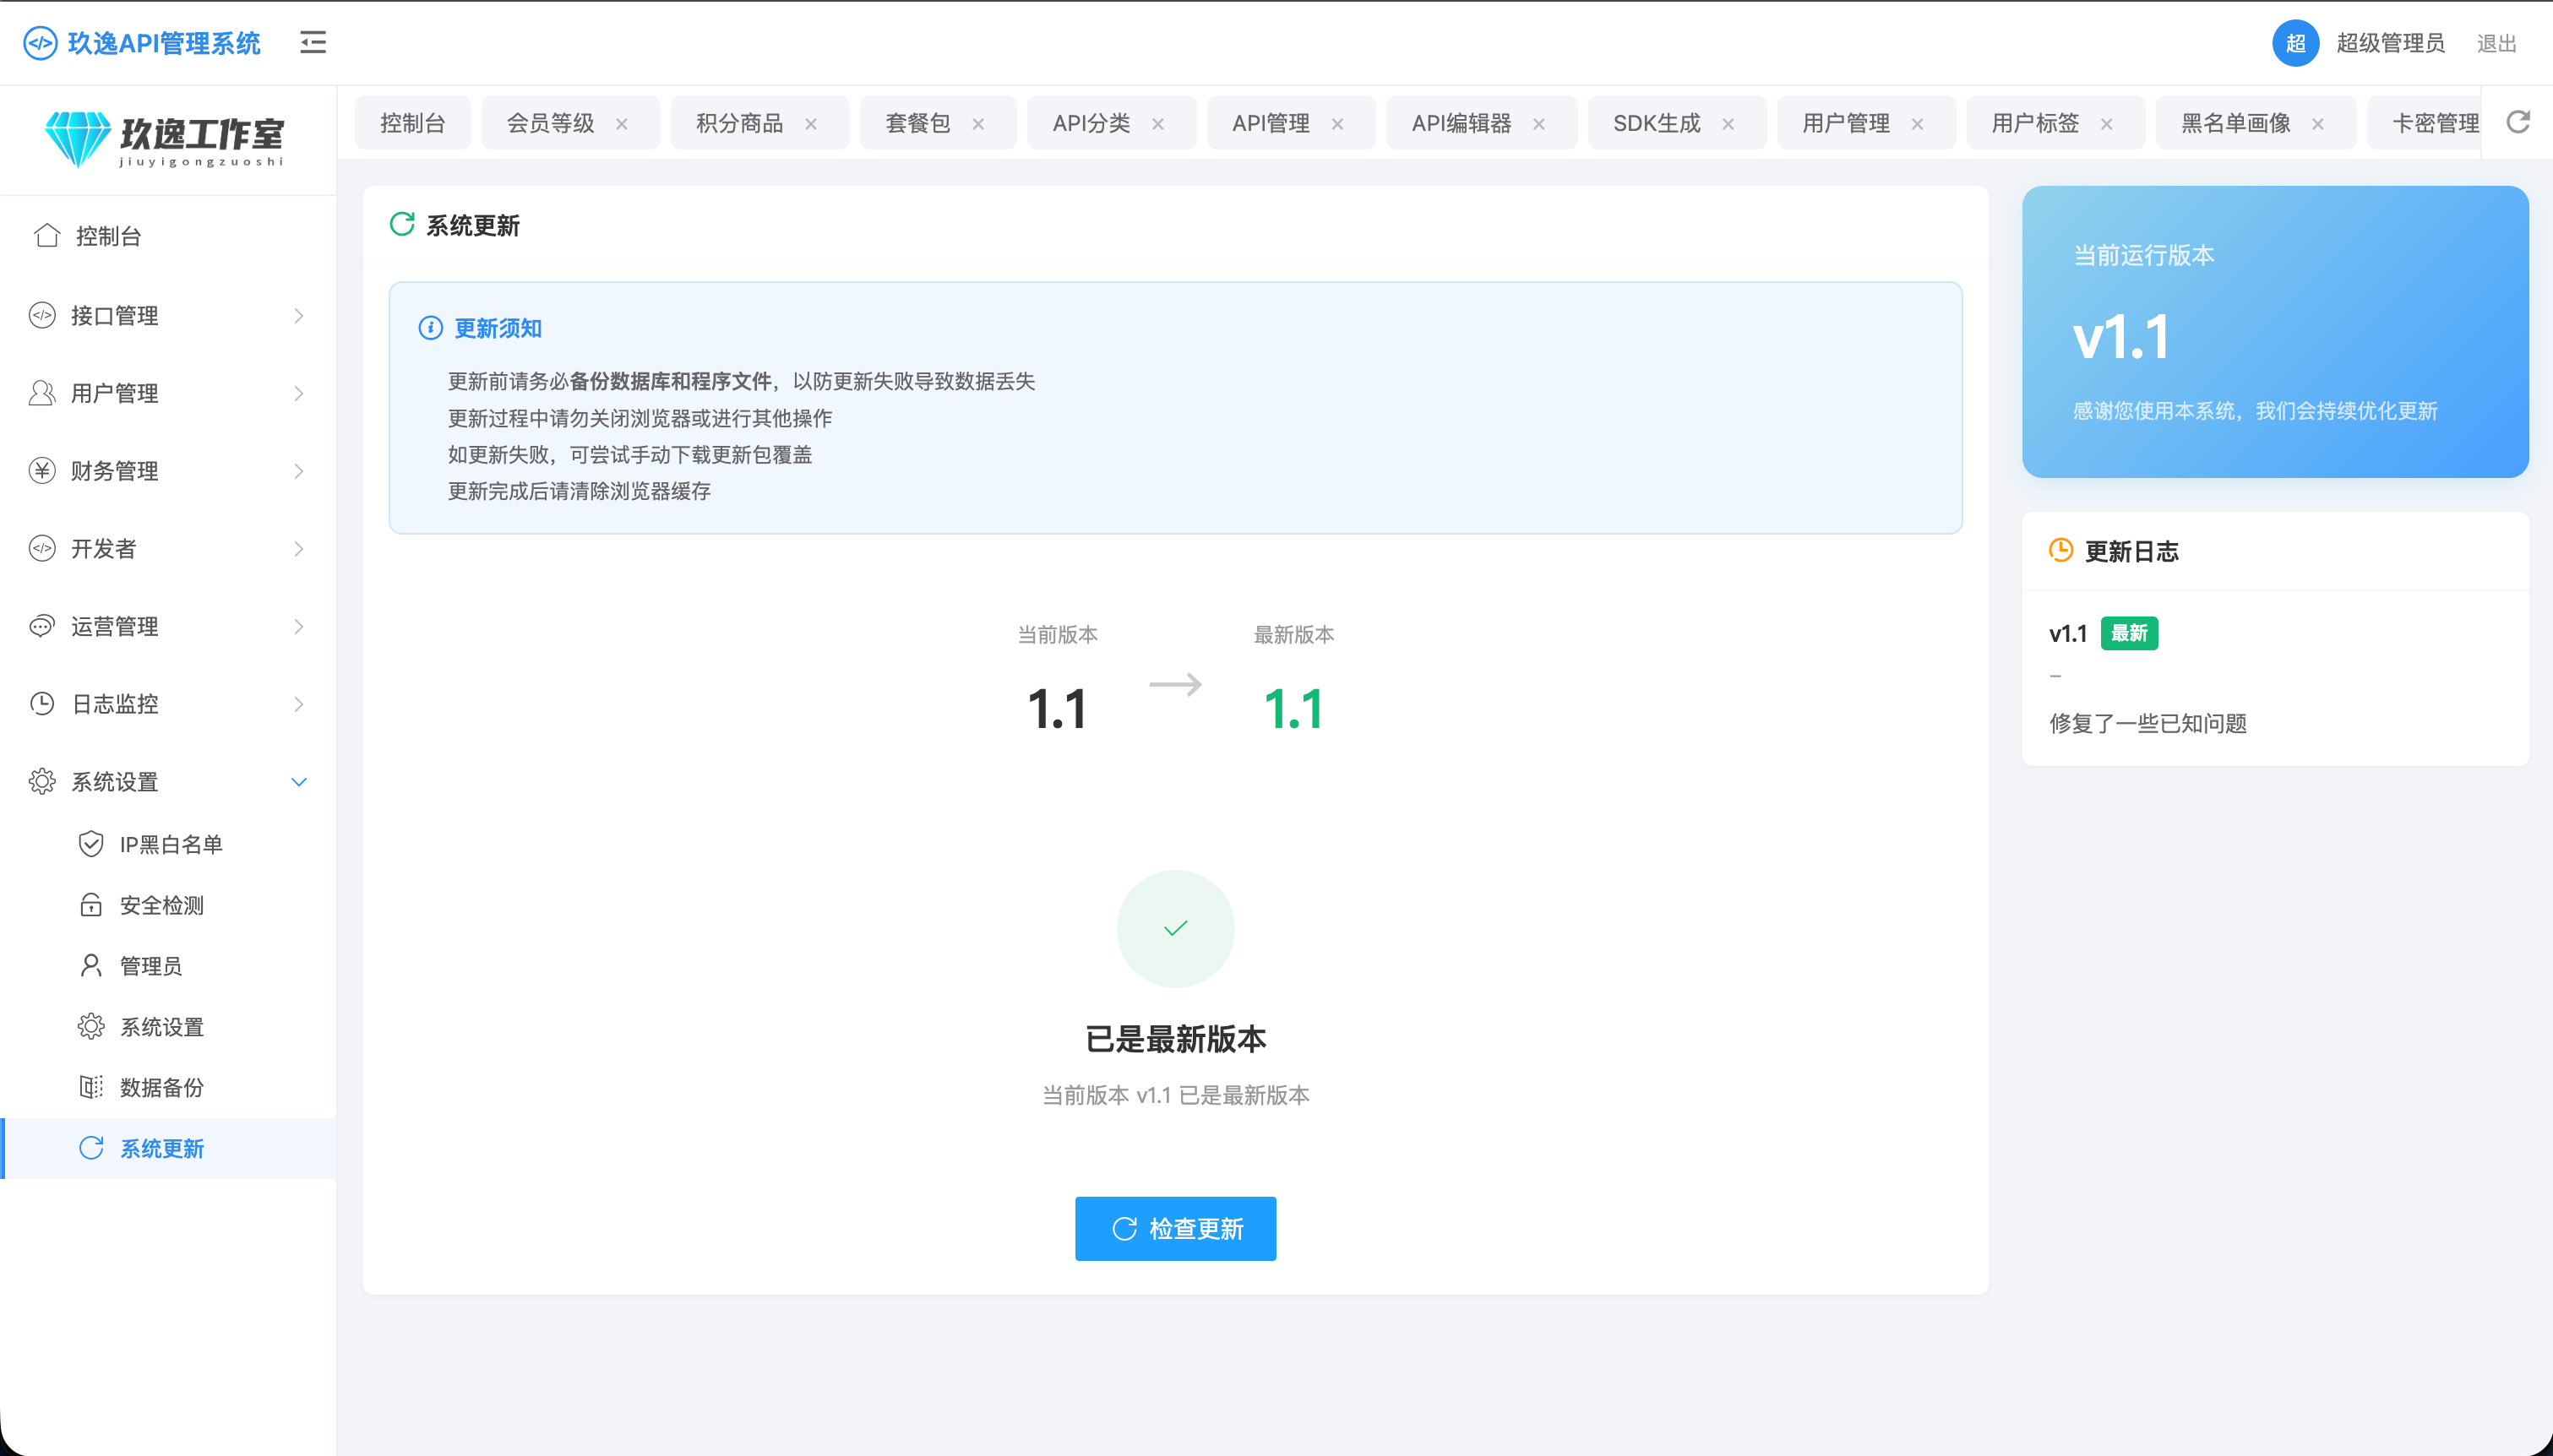This screenshot has height=1456, width=2553.
Task: Click the 超 user avatar
Action: click(x=2295, y=43)
